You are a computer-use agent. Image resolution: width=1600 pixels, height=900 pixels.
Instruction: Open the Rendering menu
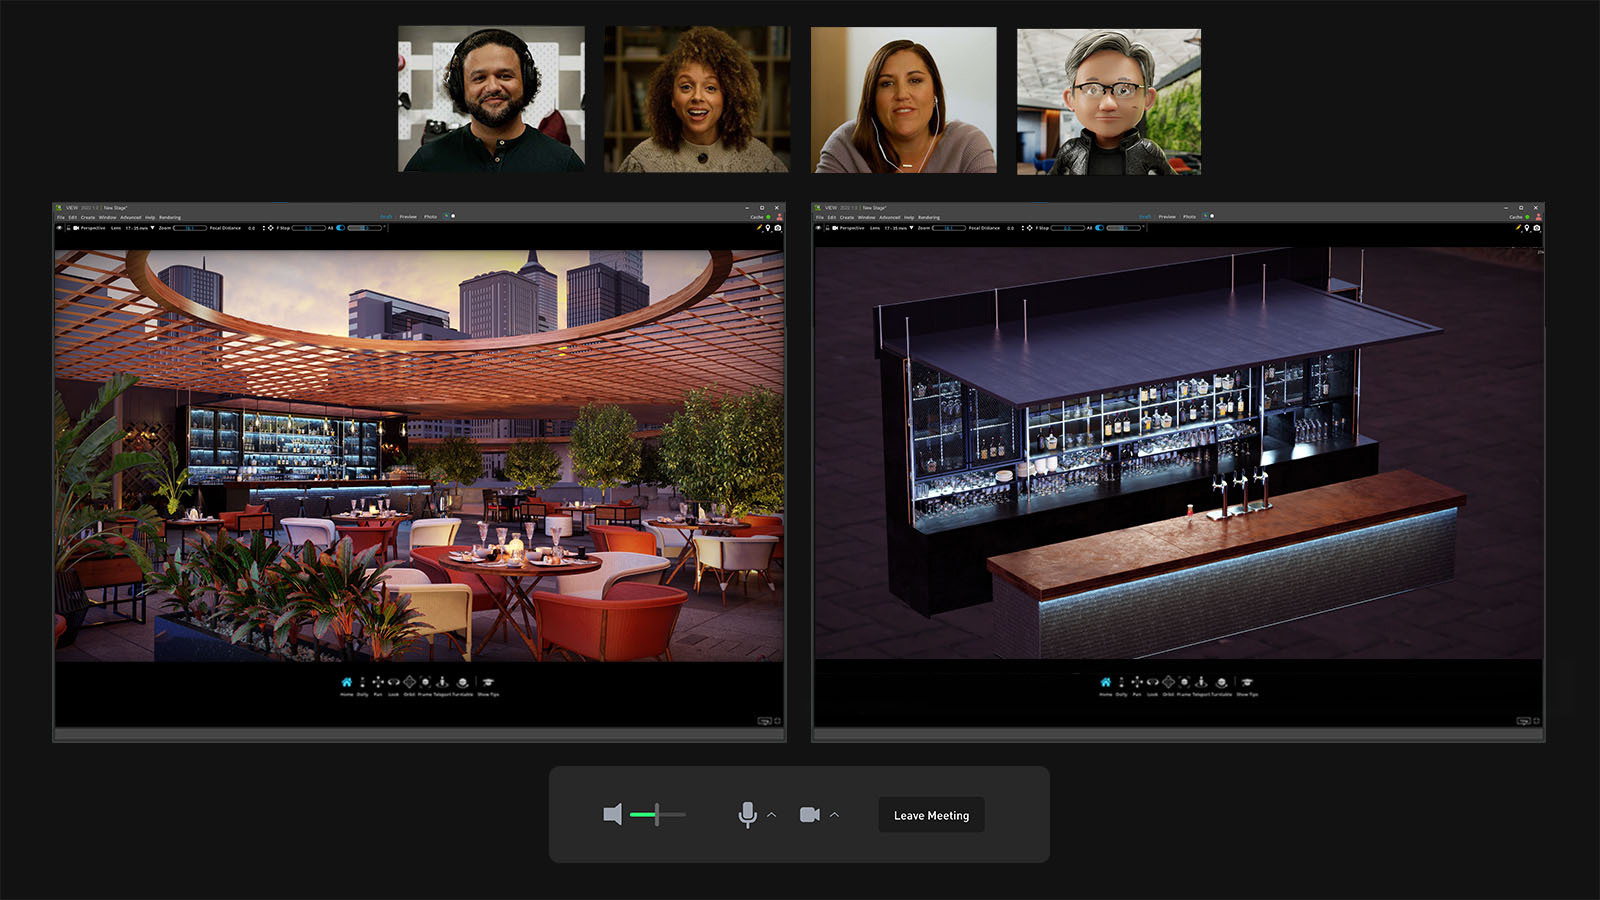(170, 217)
